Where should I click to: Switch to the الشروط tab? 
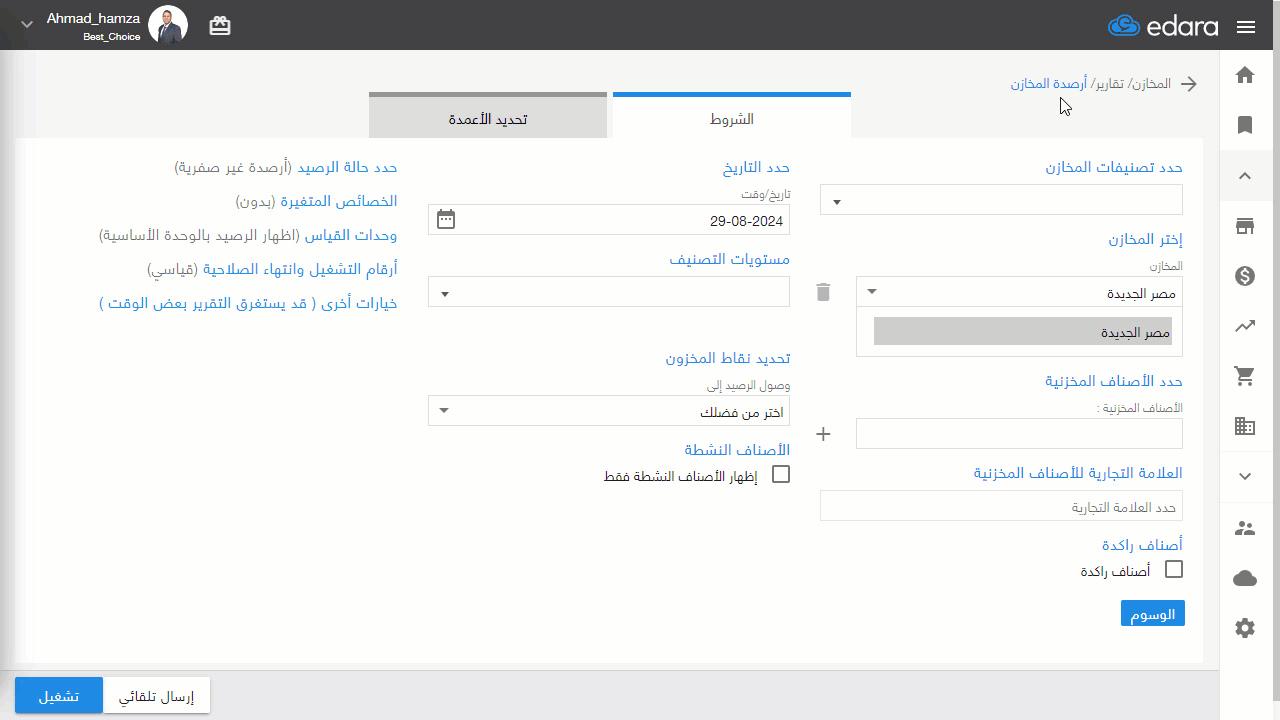tap(732, 116)
